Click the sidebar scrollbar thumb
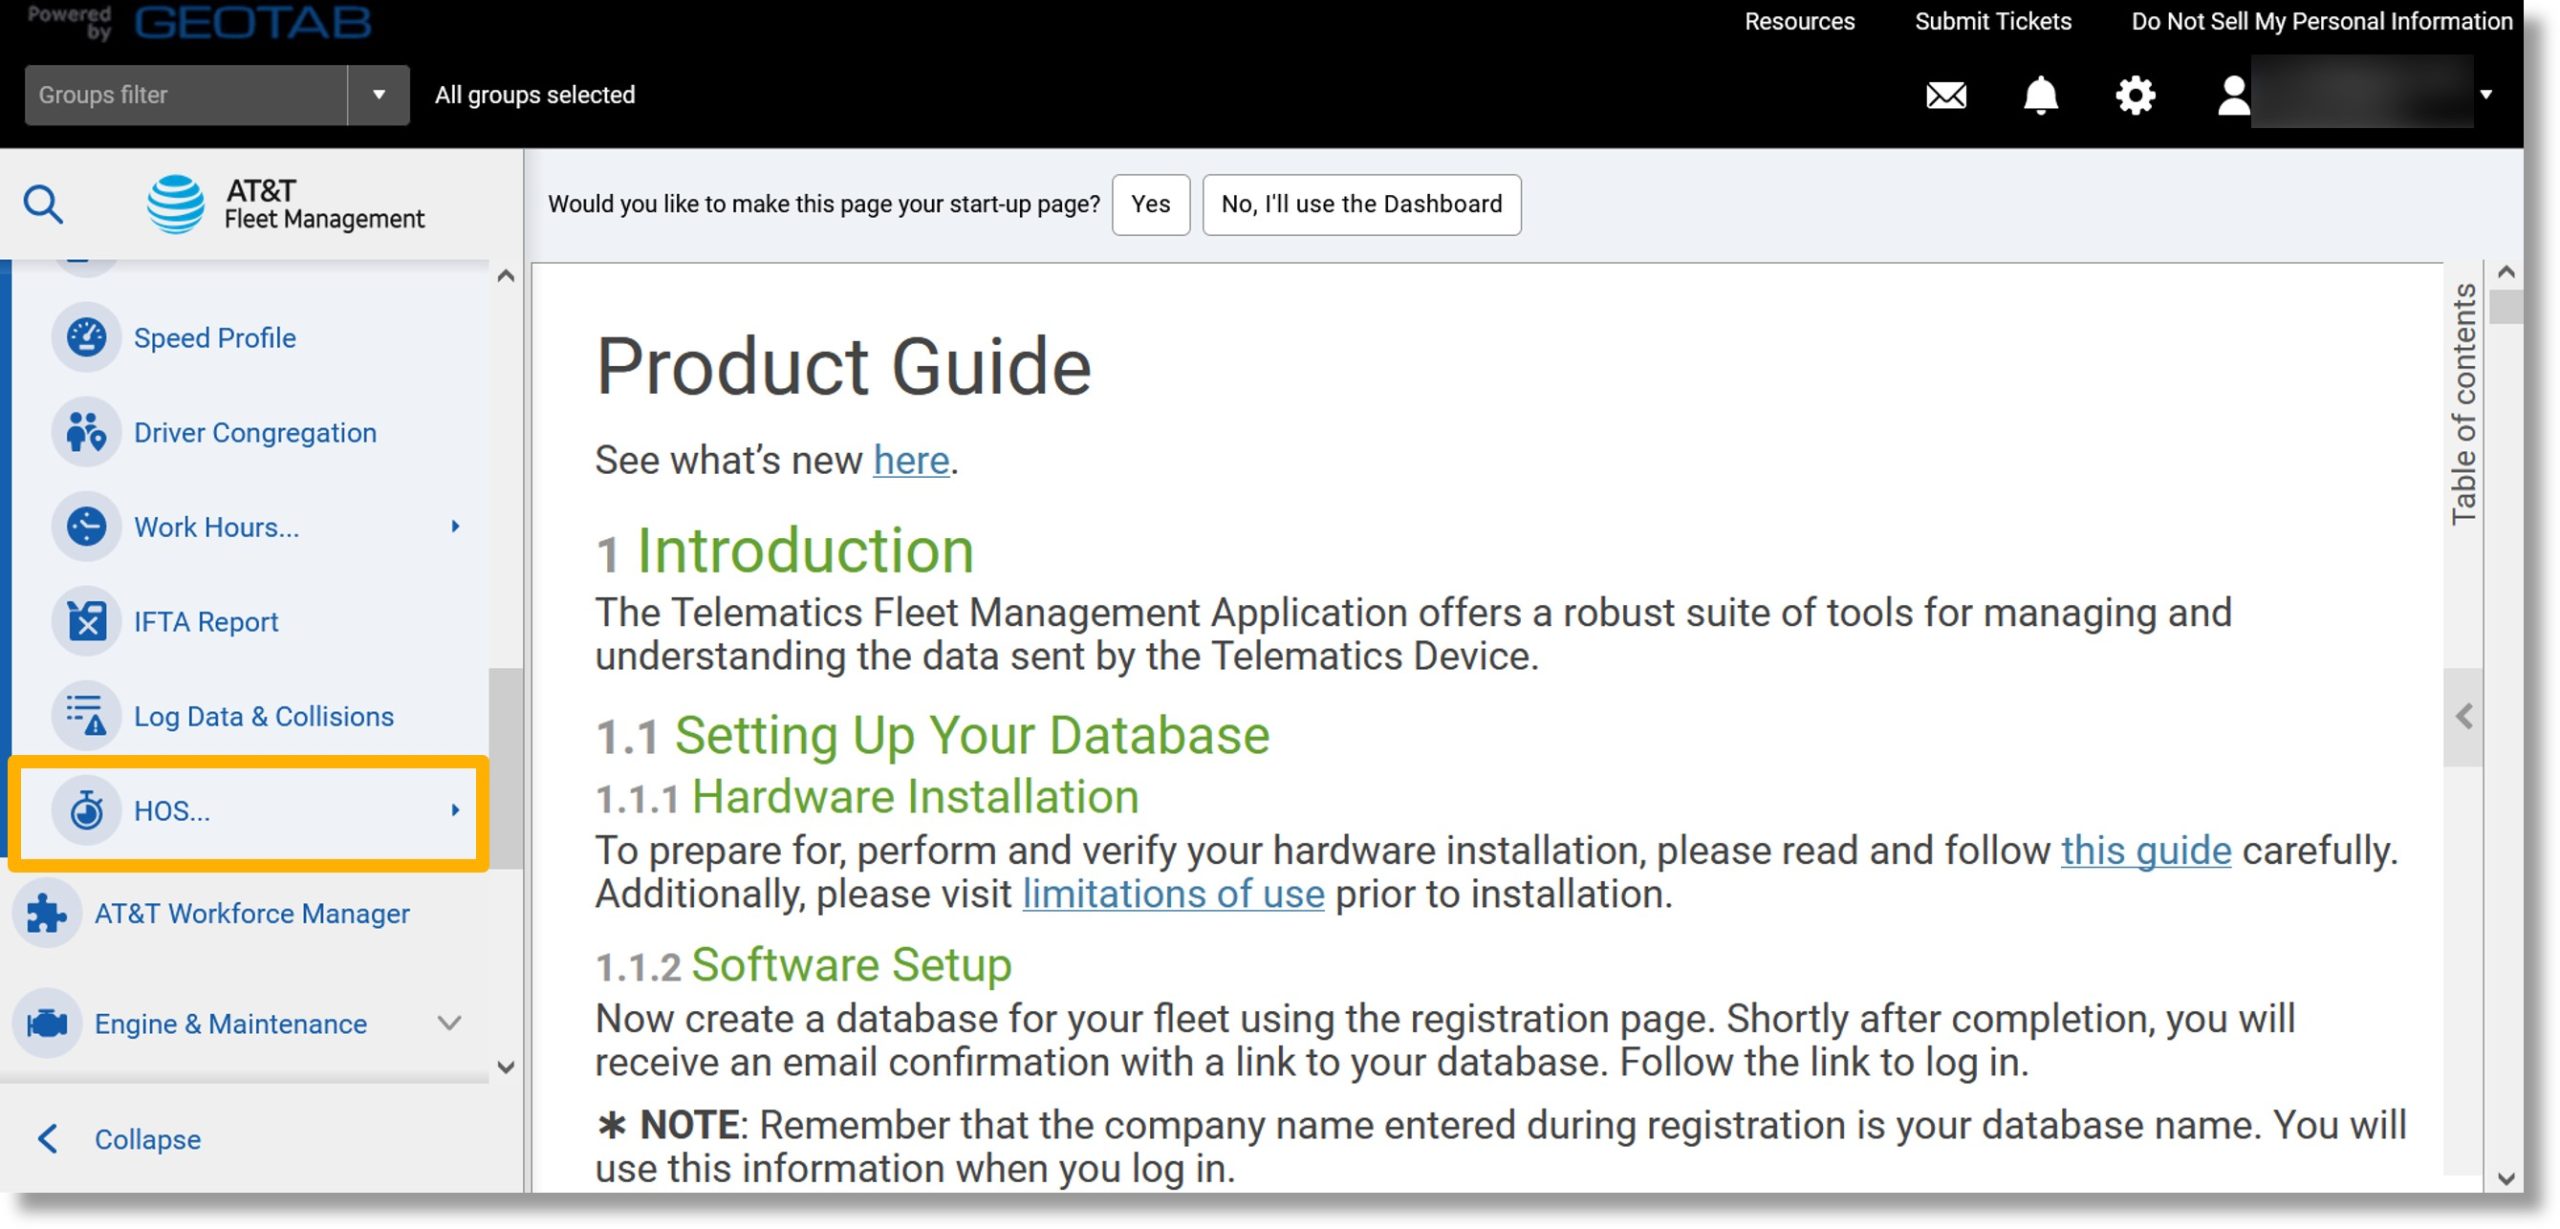 (x=506, y=768)
